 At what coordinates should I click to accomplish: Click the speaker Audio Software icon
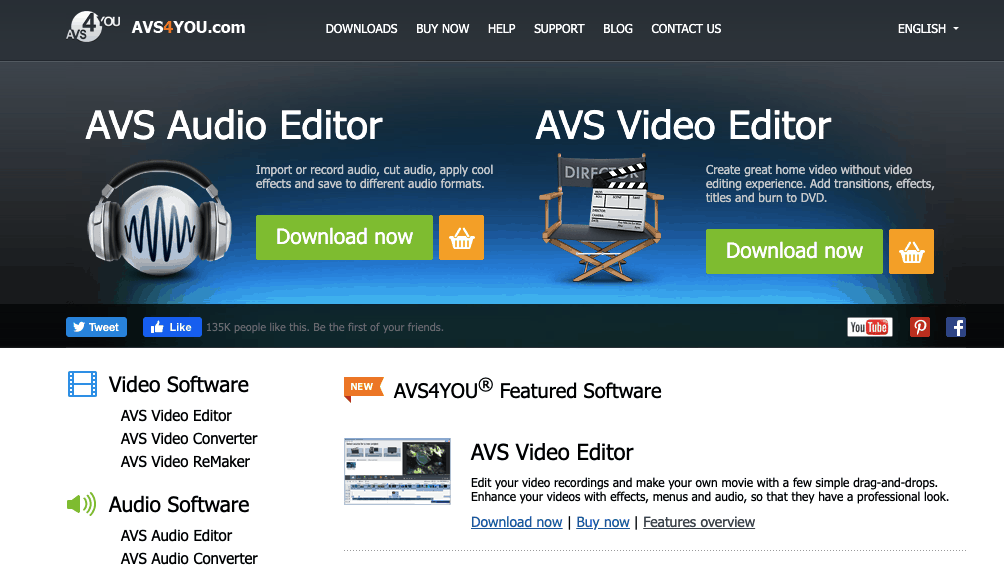coord(81,504)
